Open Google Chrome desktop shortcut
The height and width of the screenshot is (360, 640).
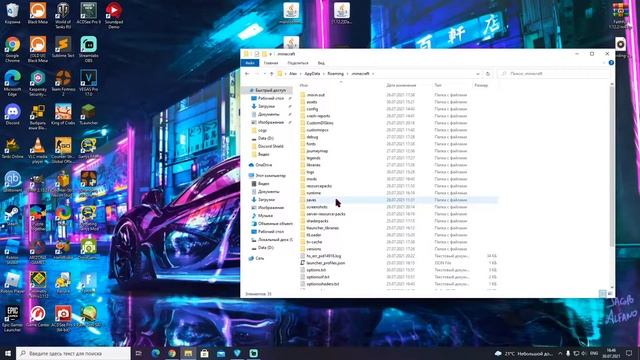pyautogui.click(x=12, y=49)
